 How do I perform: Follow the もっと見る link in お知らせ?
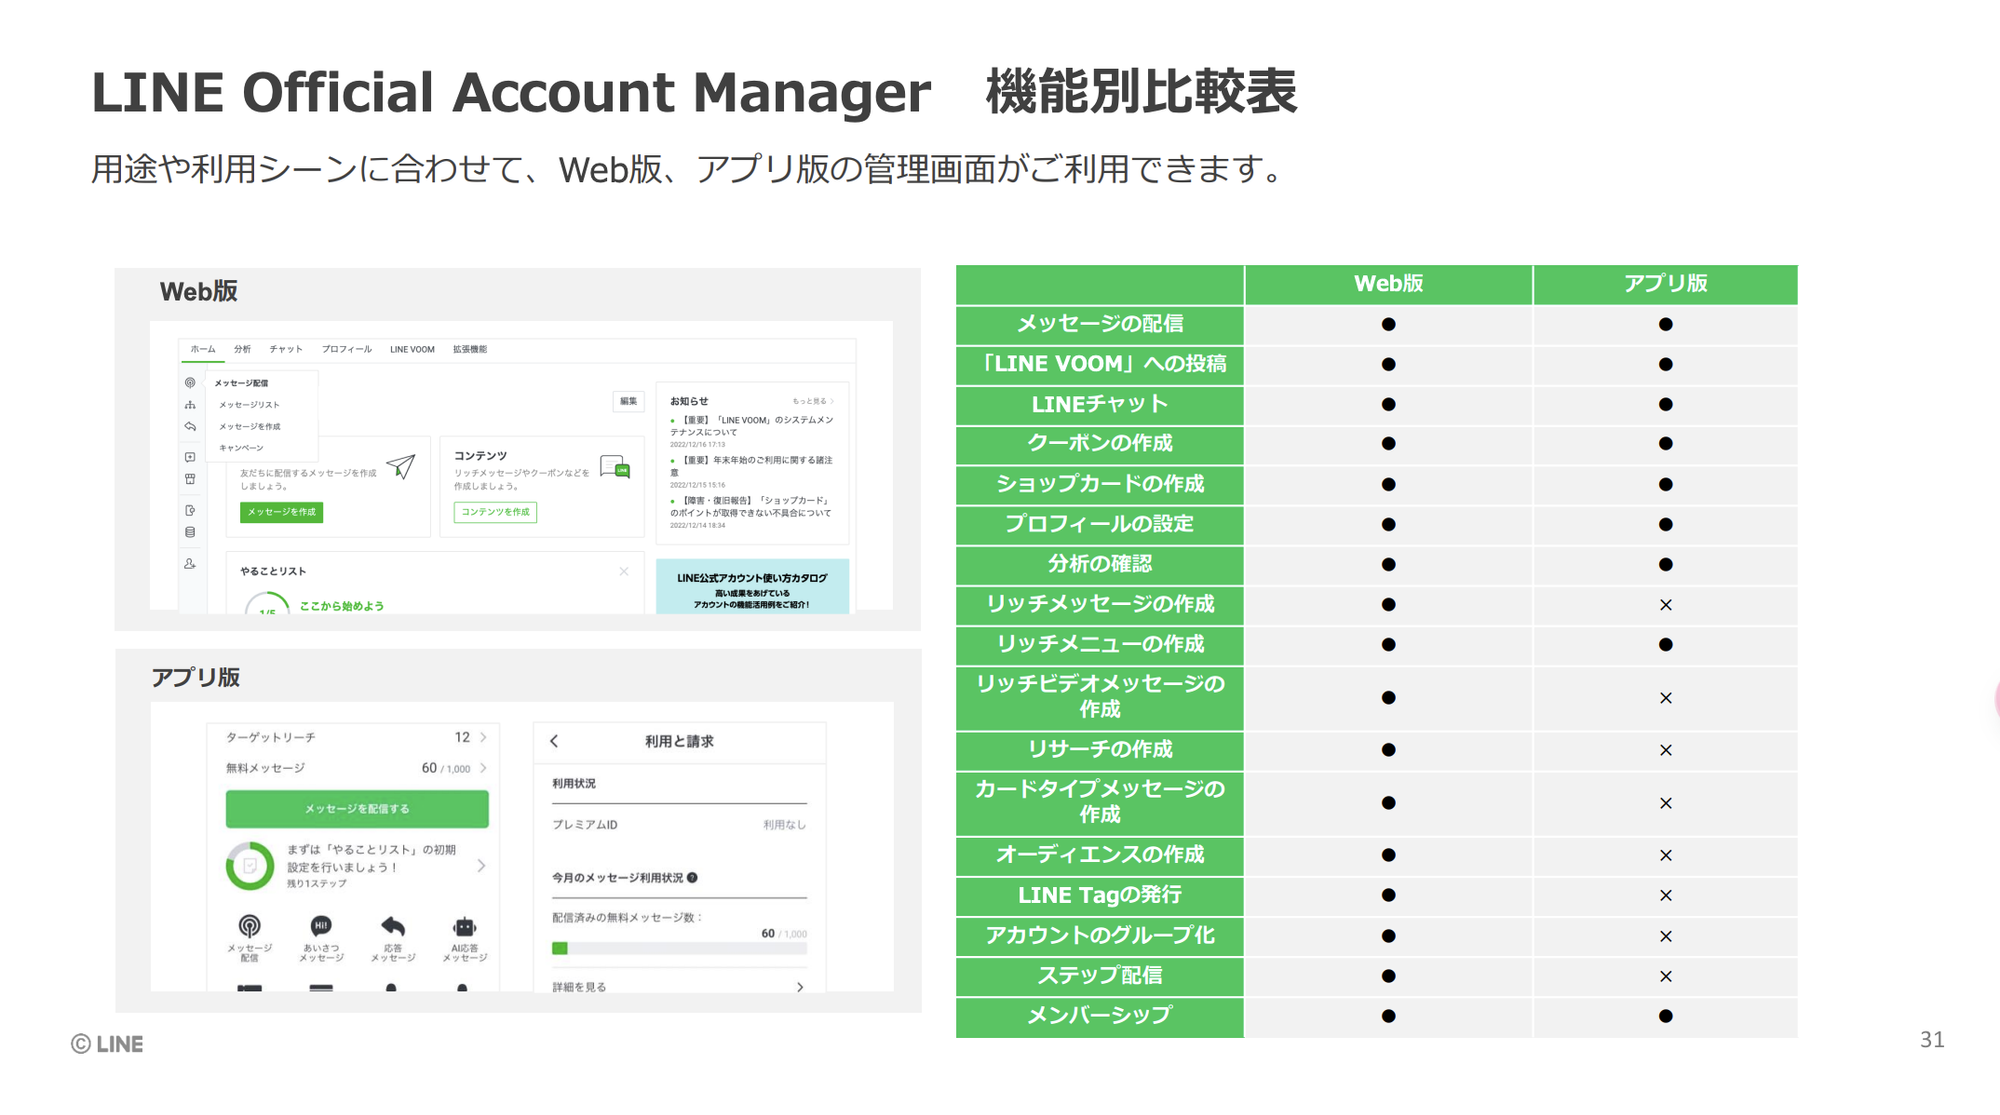(813, 401)
